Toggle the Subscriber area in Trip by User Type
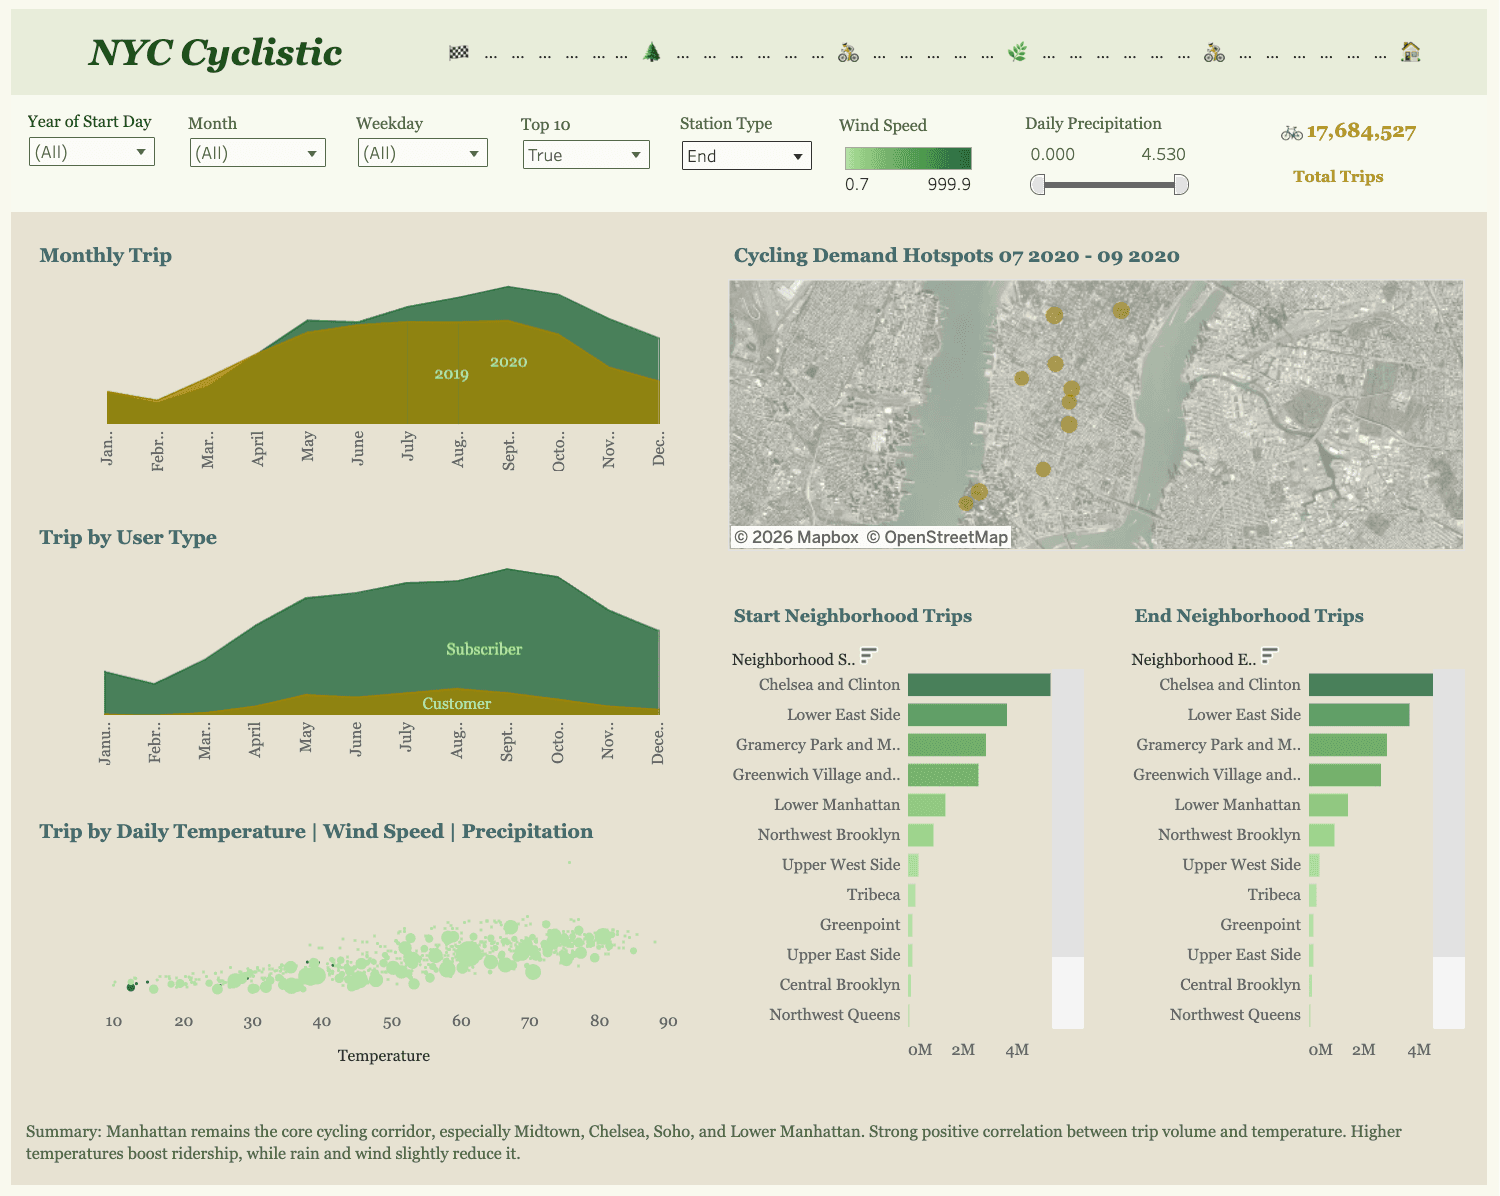Viewport: 1500px width, 1196px height. coord(483,649)
